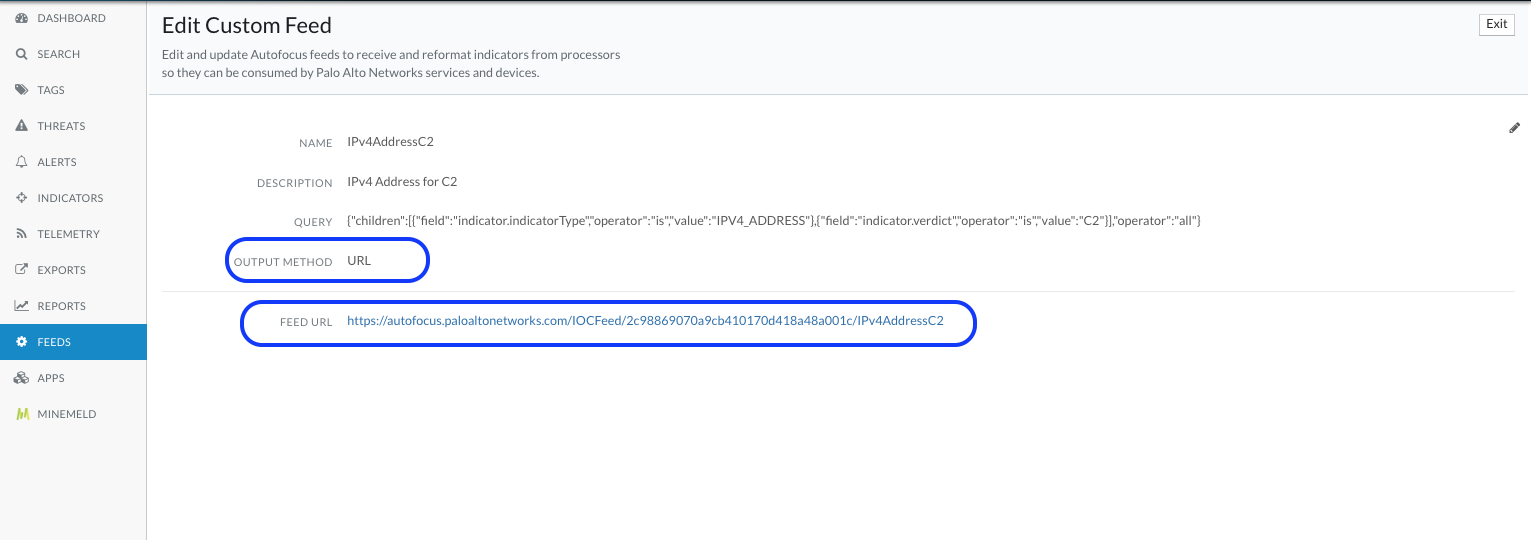This screenshot has height=540, width=1531.
Task: Open the autofocus IOCFeed URL link
Action: [645, 321]
